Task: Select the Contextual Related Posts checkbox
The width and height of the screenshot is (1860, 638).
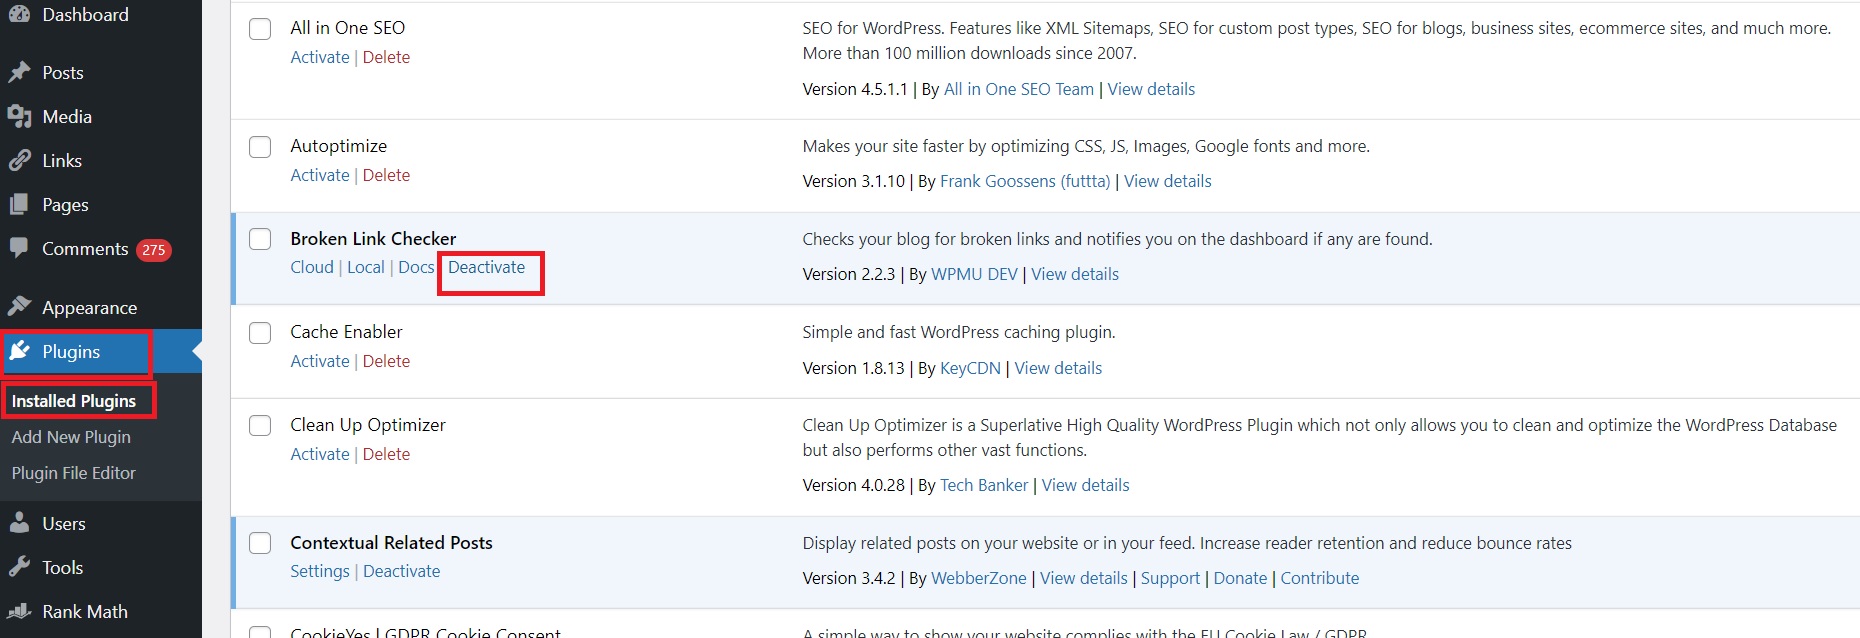Action: (x=260, y=543)
